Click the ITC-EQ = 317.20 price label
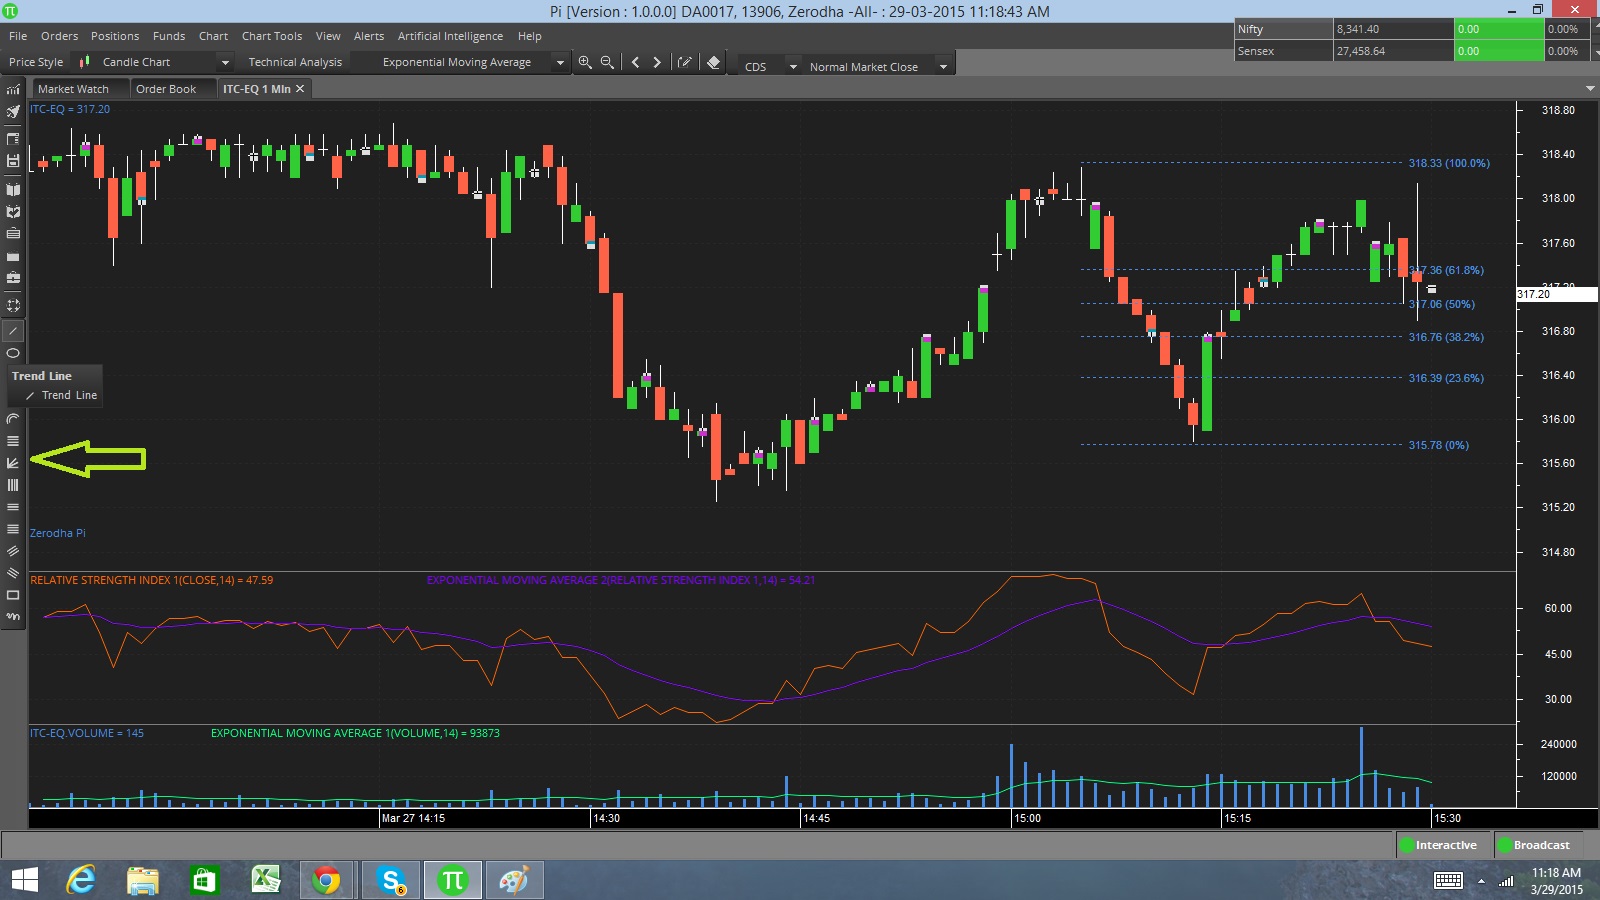 click(x=70, y=109)
